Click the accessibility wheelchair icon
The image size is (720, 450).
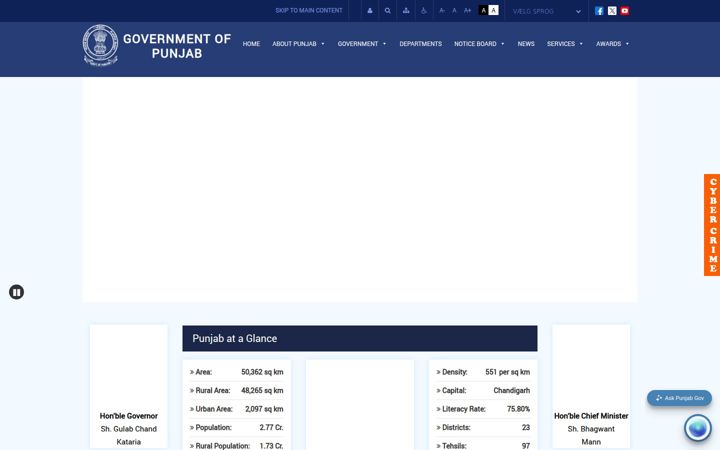424,11
